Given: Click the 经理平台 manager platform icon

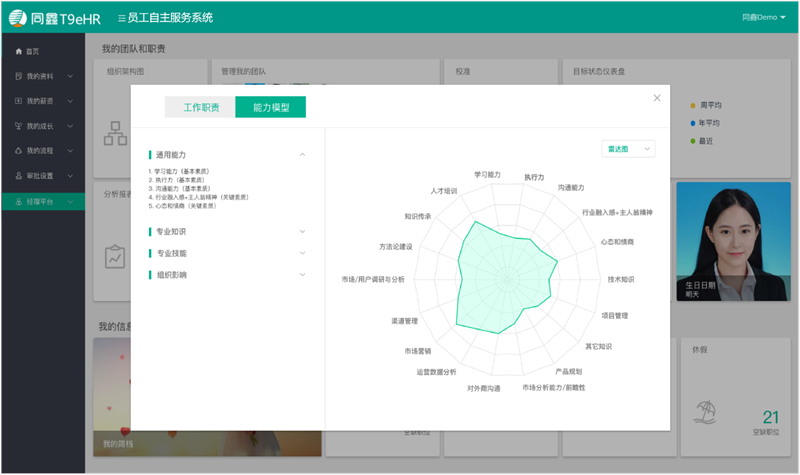Looking at the screenshot, I should 18,202.
